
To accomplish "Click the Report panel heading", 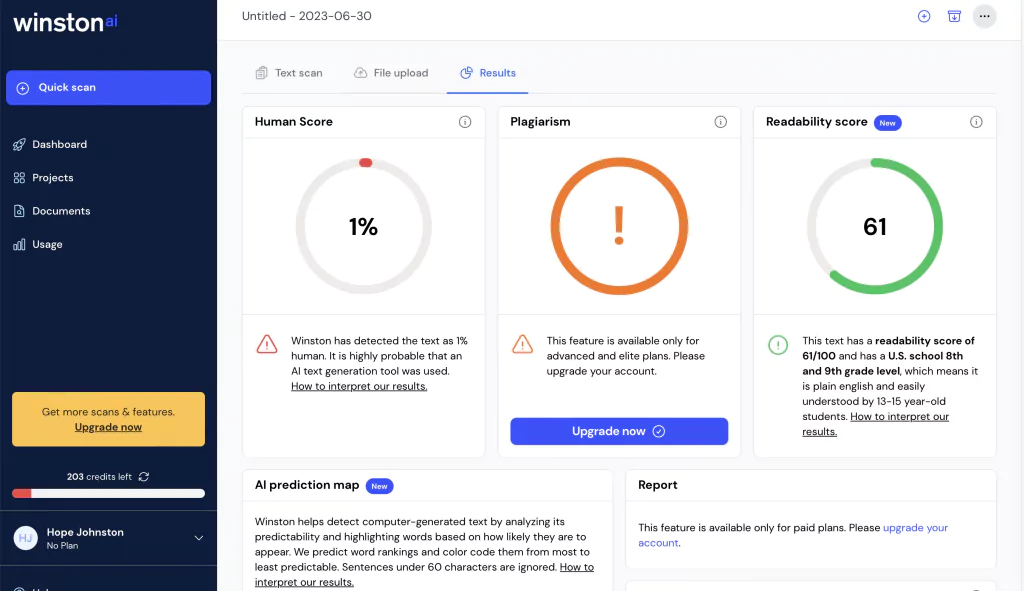I will click(x=658, y=485).
